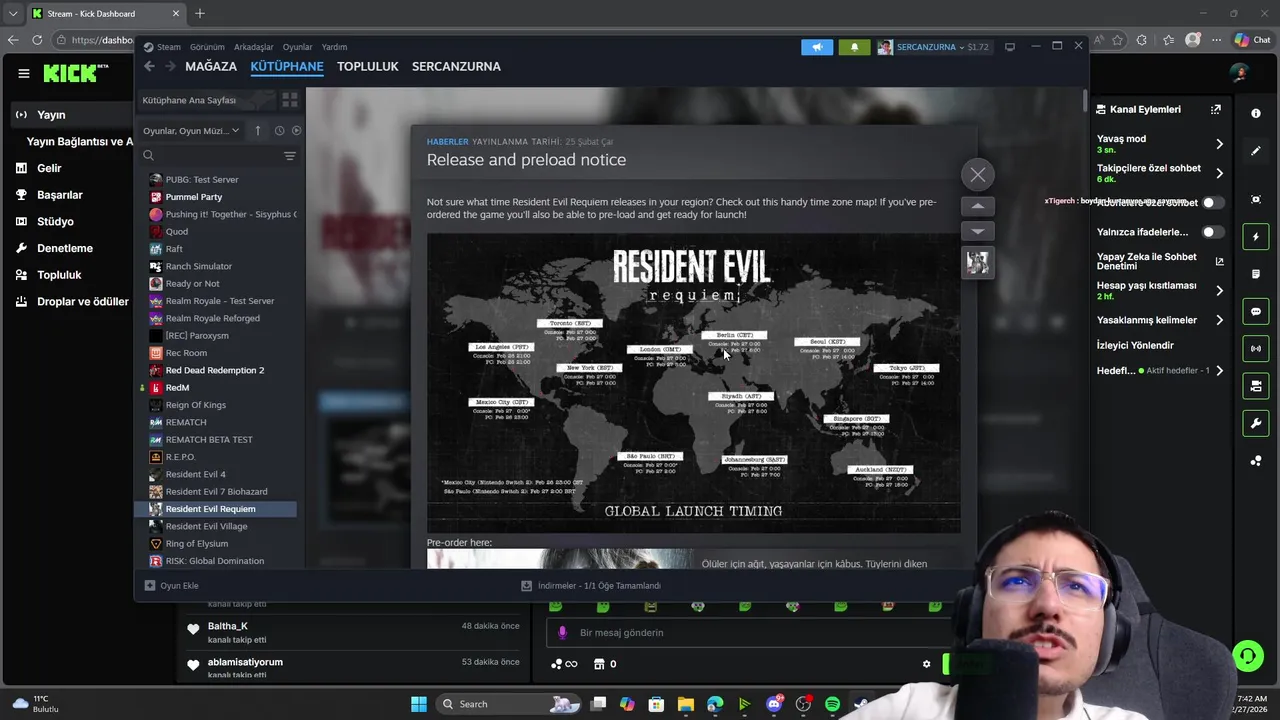
Task: Open File Explorer from taskbar
Action: pos(685,704)
